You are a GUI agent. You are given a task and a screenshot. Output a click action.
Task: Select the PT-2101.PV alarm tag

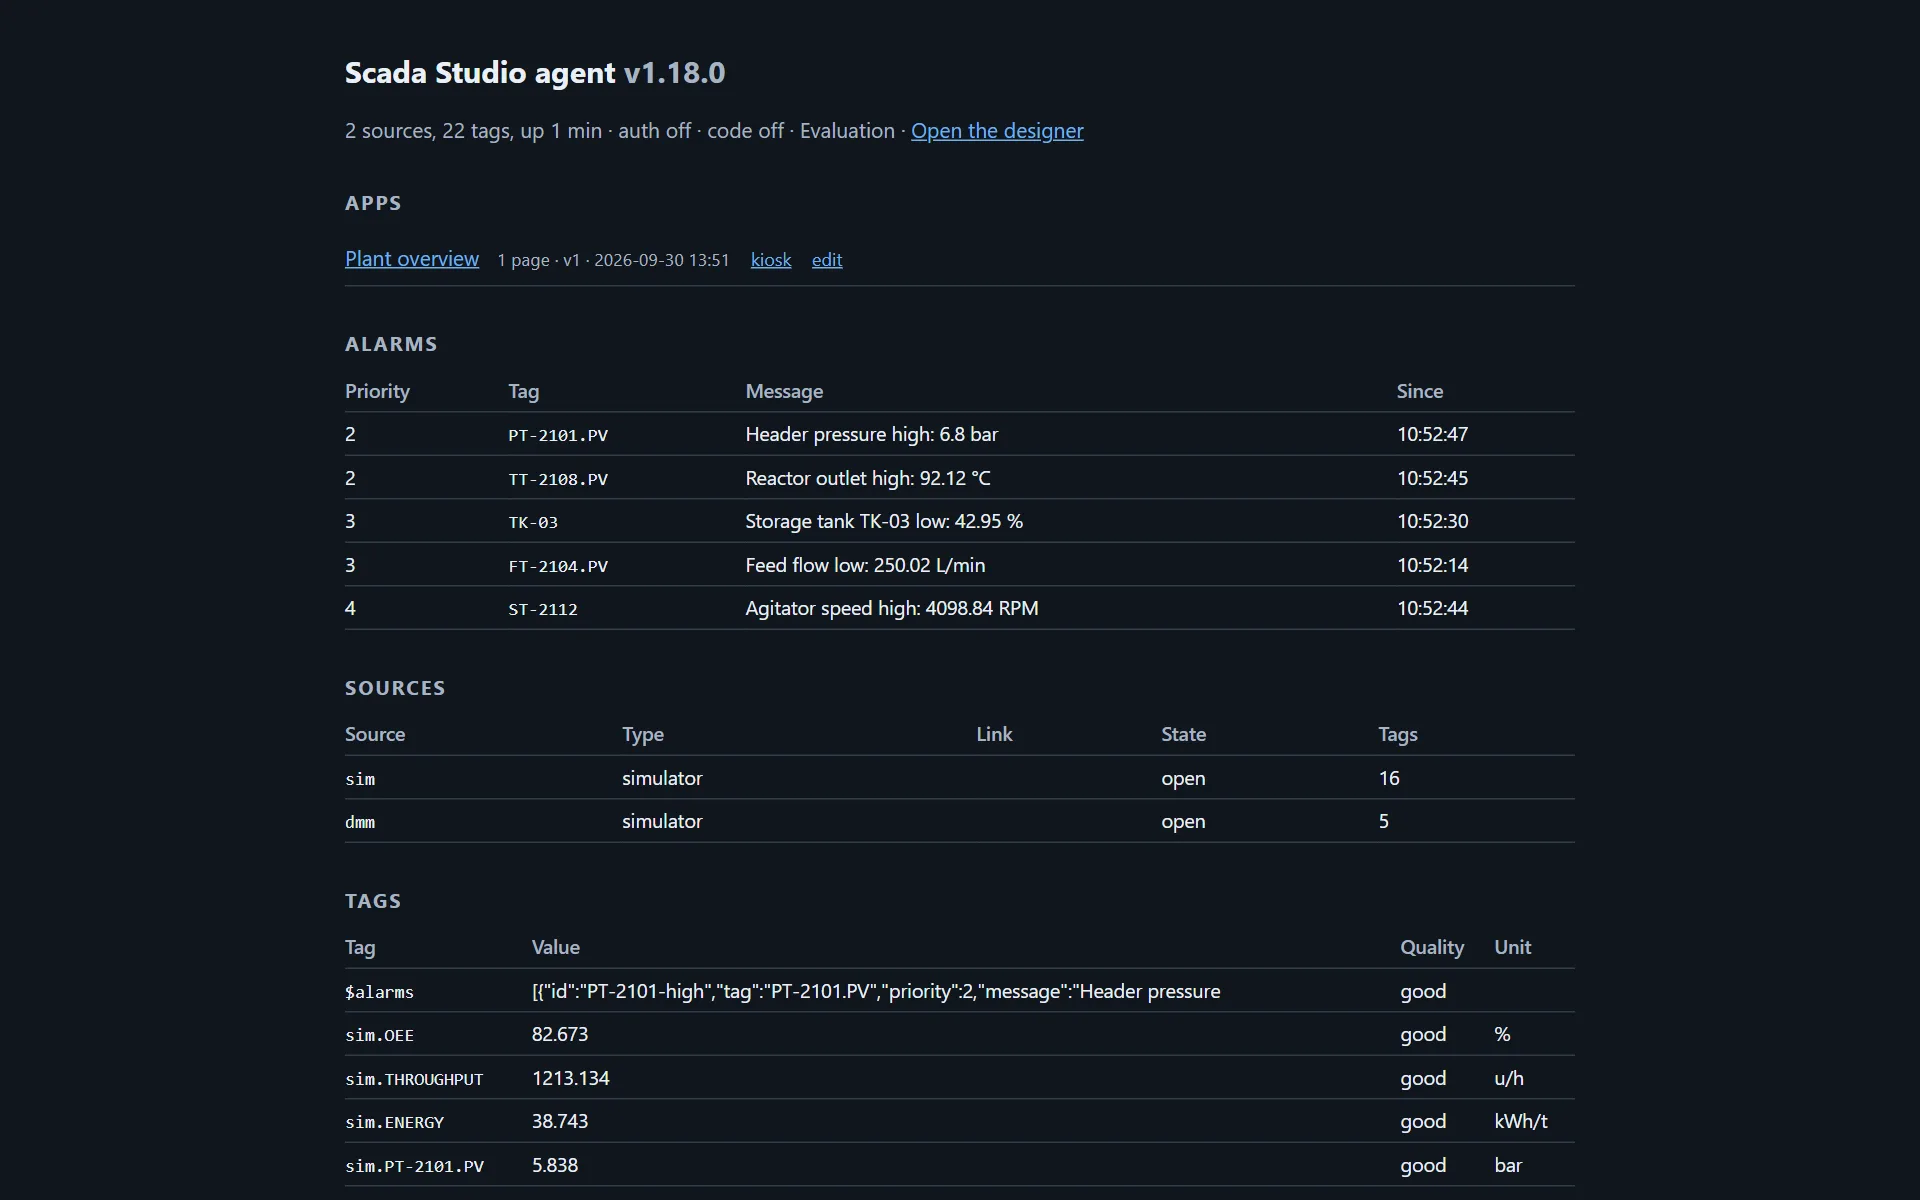click(x=558, y=435)
